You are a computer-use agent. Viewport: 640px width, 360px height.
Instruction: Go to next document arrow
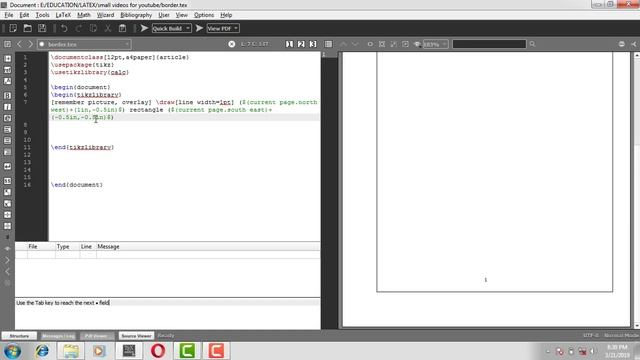(30, 44)
